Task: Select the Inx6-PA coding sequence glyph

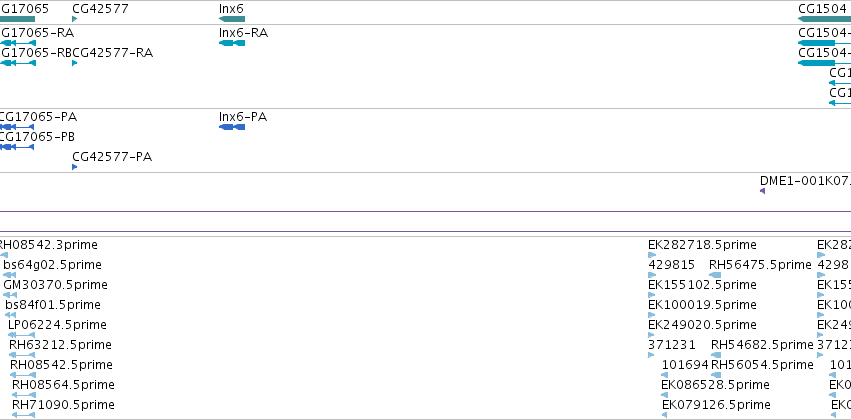Action: (x=232, y=127)
